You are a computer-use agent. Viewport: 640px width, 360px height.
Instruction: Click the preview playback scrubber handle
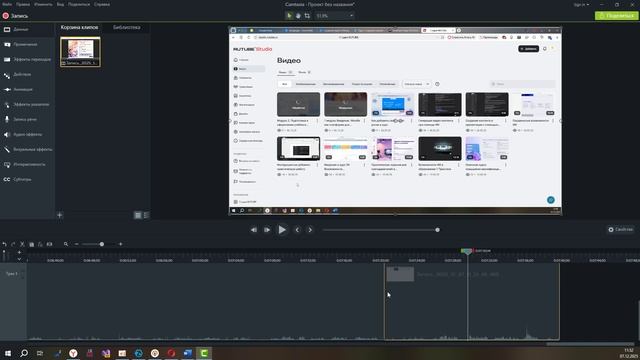click(438, 230)
